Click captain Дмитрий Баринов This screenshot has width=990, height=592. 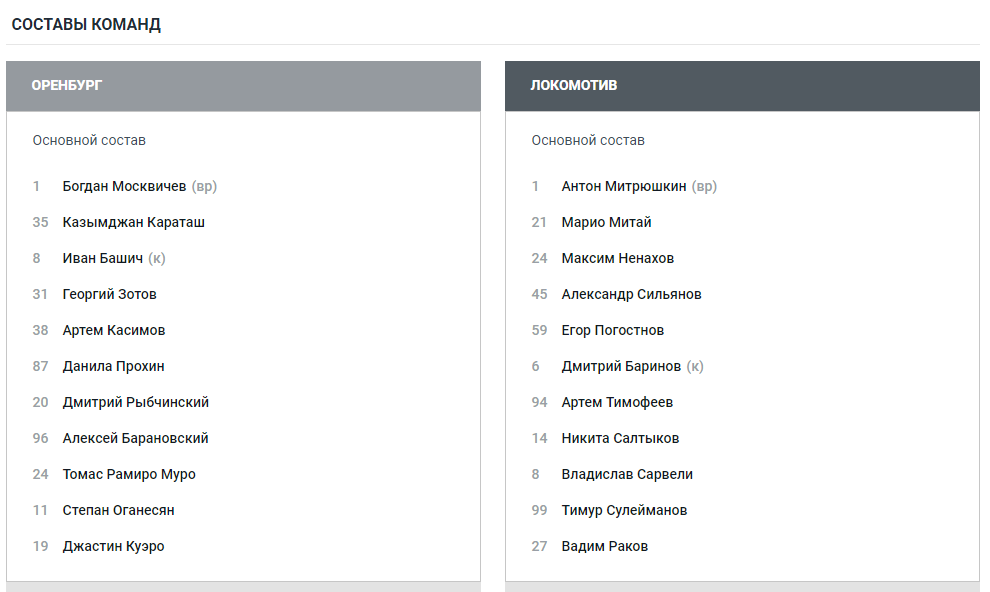[621, 366]
